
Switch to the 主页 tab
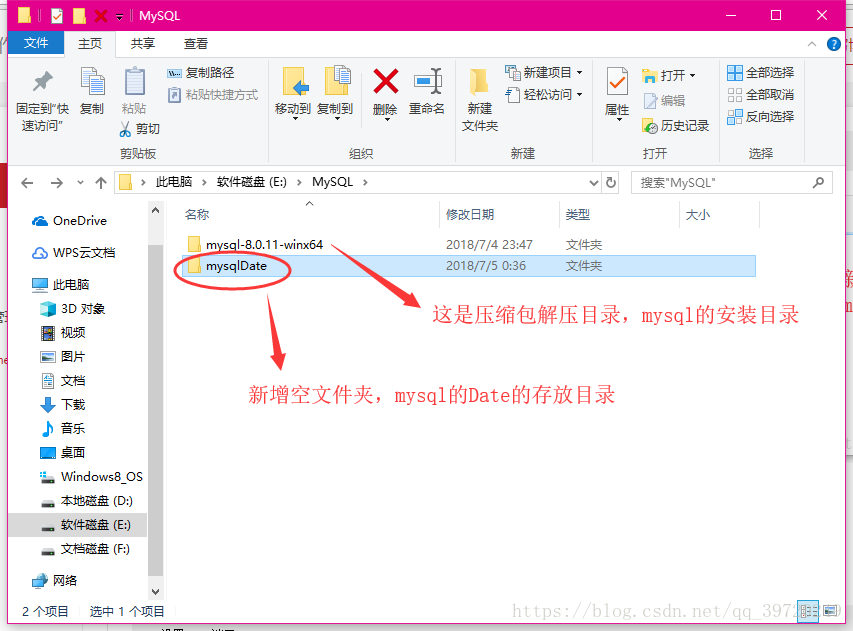[x=90, y=44]
